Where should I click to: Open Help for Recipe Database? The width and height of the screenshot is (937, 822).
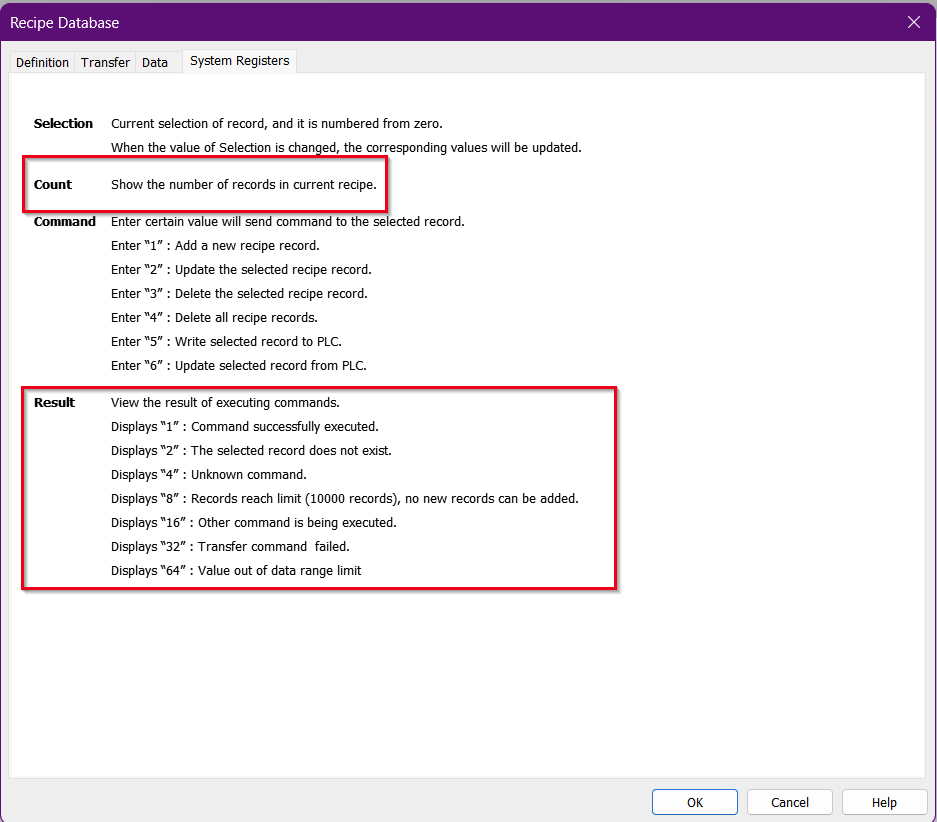tap(884, 802)
